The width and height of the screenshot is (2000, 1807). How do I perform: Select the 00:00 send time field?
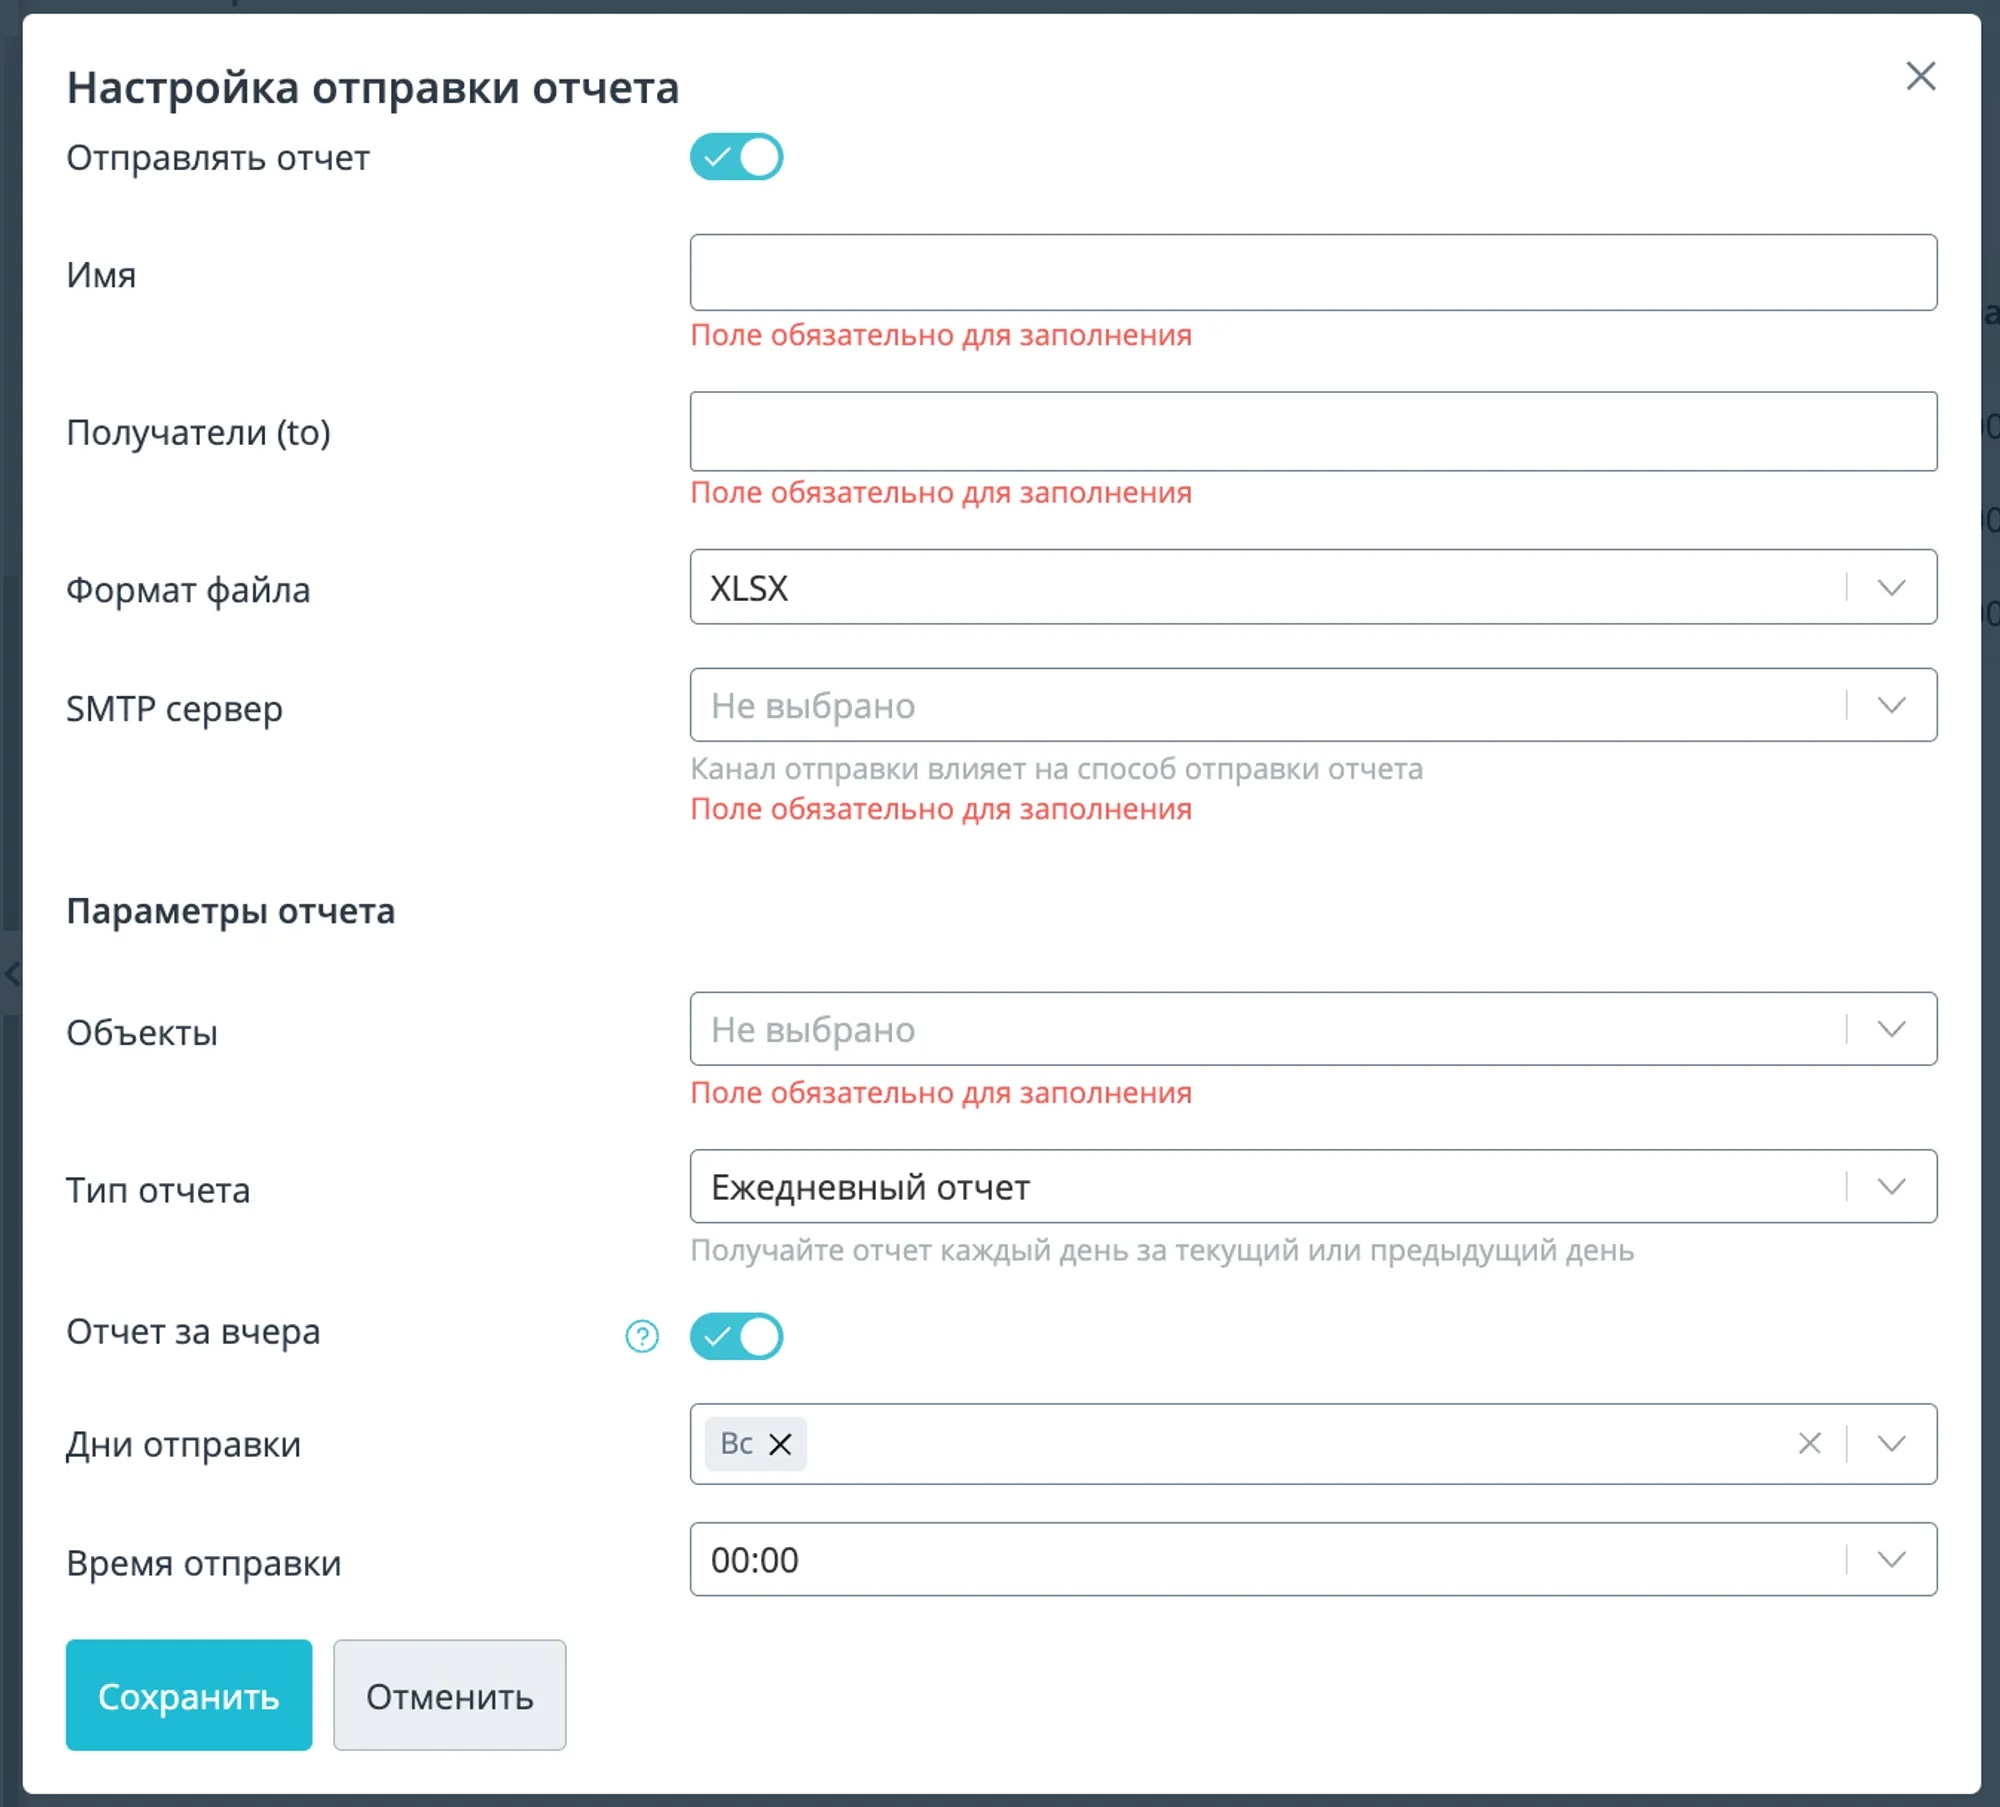1313,1560
